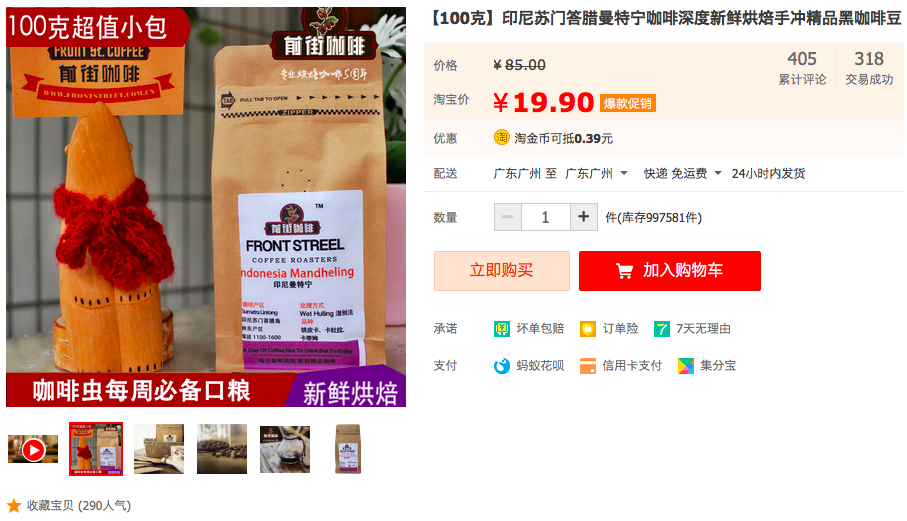This screenshot has width=907, height=521.
Task: Click the 订单险 orange insurance icon
Action: coord(588,329)
